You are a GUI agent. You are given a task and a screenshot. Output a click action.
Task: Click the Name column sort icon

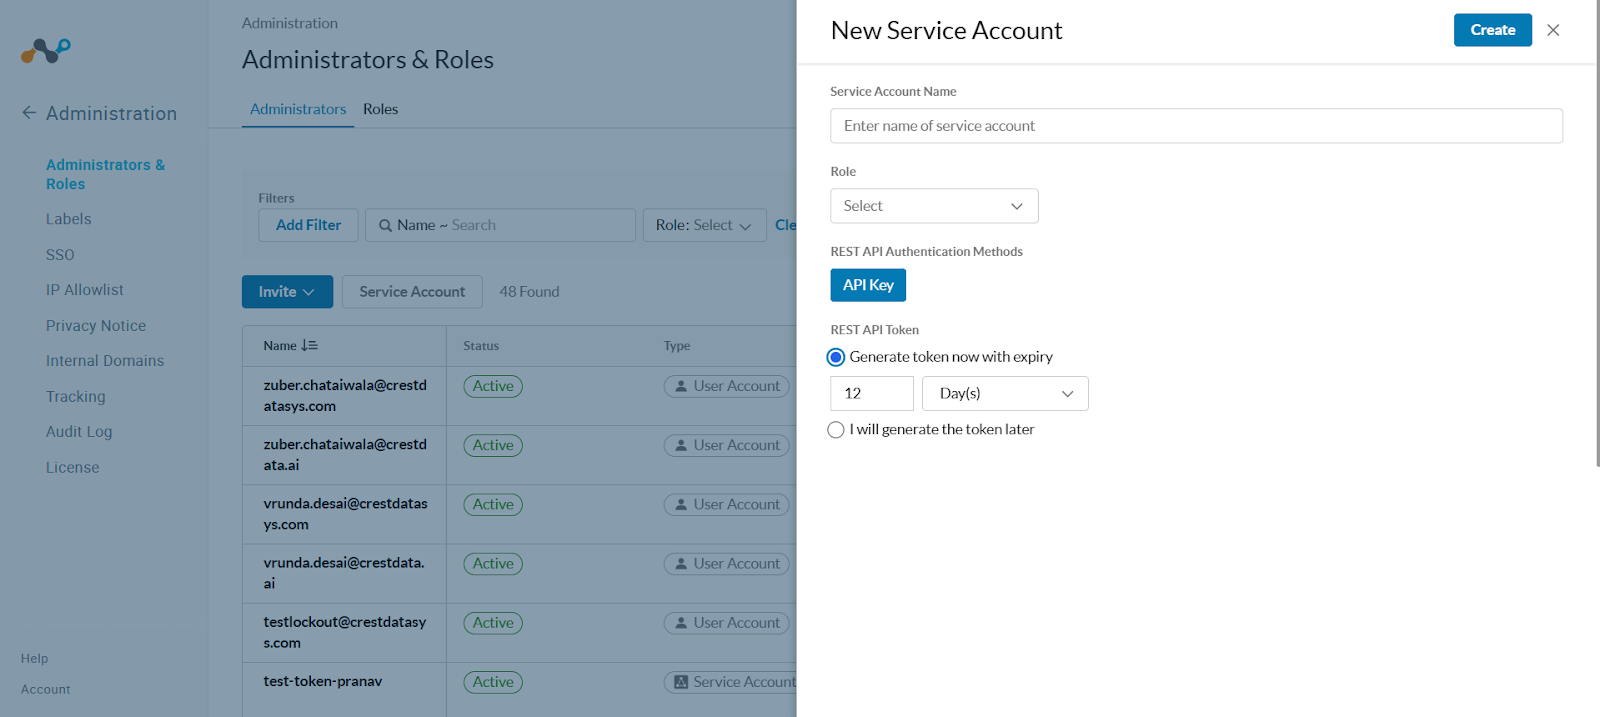click(309, 345)
